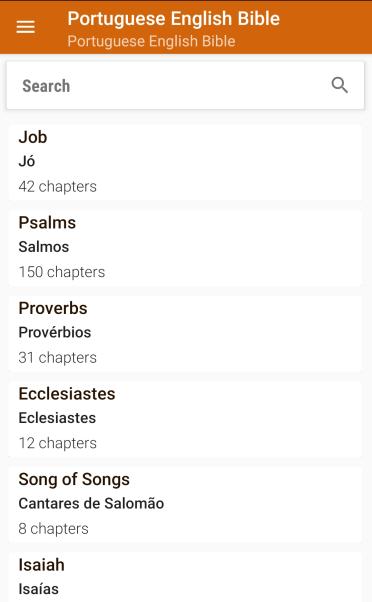372x602 pixels.
Task: Open the book of Job
Action: [x=185, y=162]
